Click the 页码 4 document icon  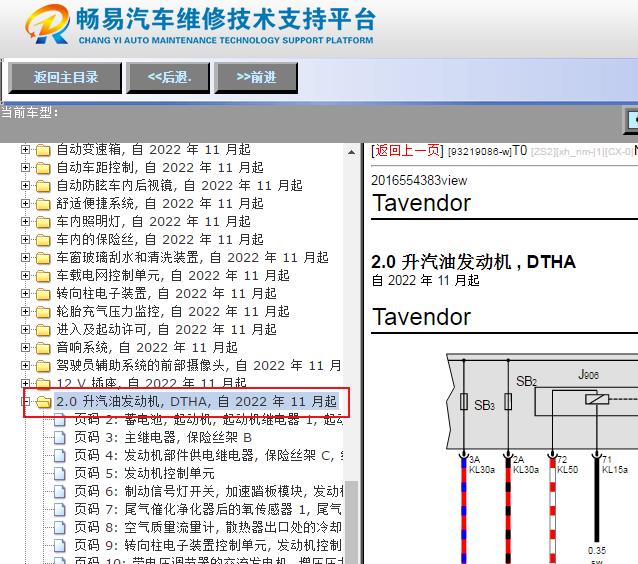(60, 456)
